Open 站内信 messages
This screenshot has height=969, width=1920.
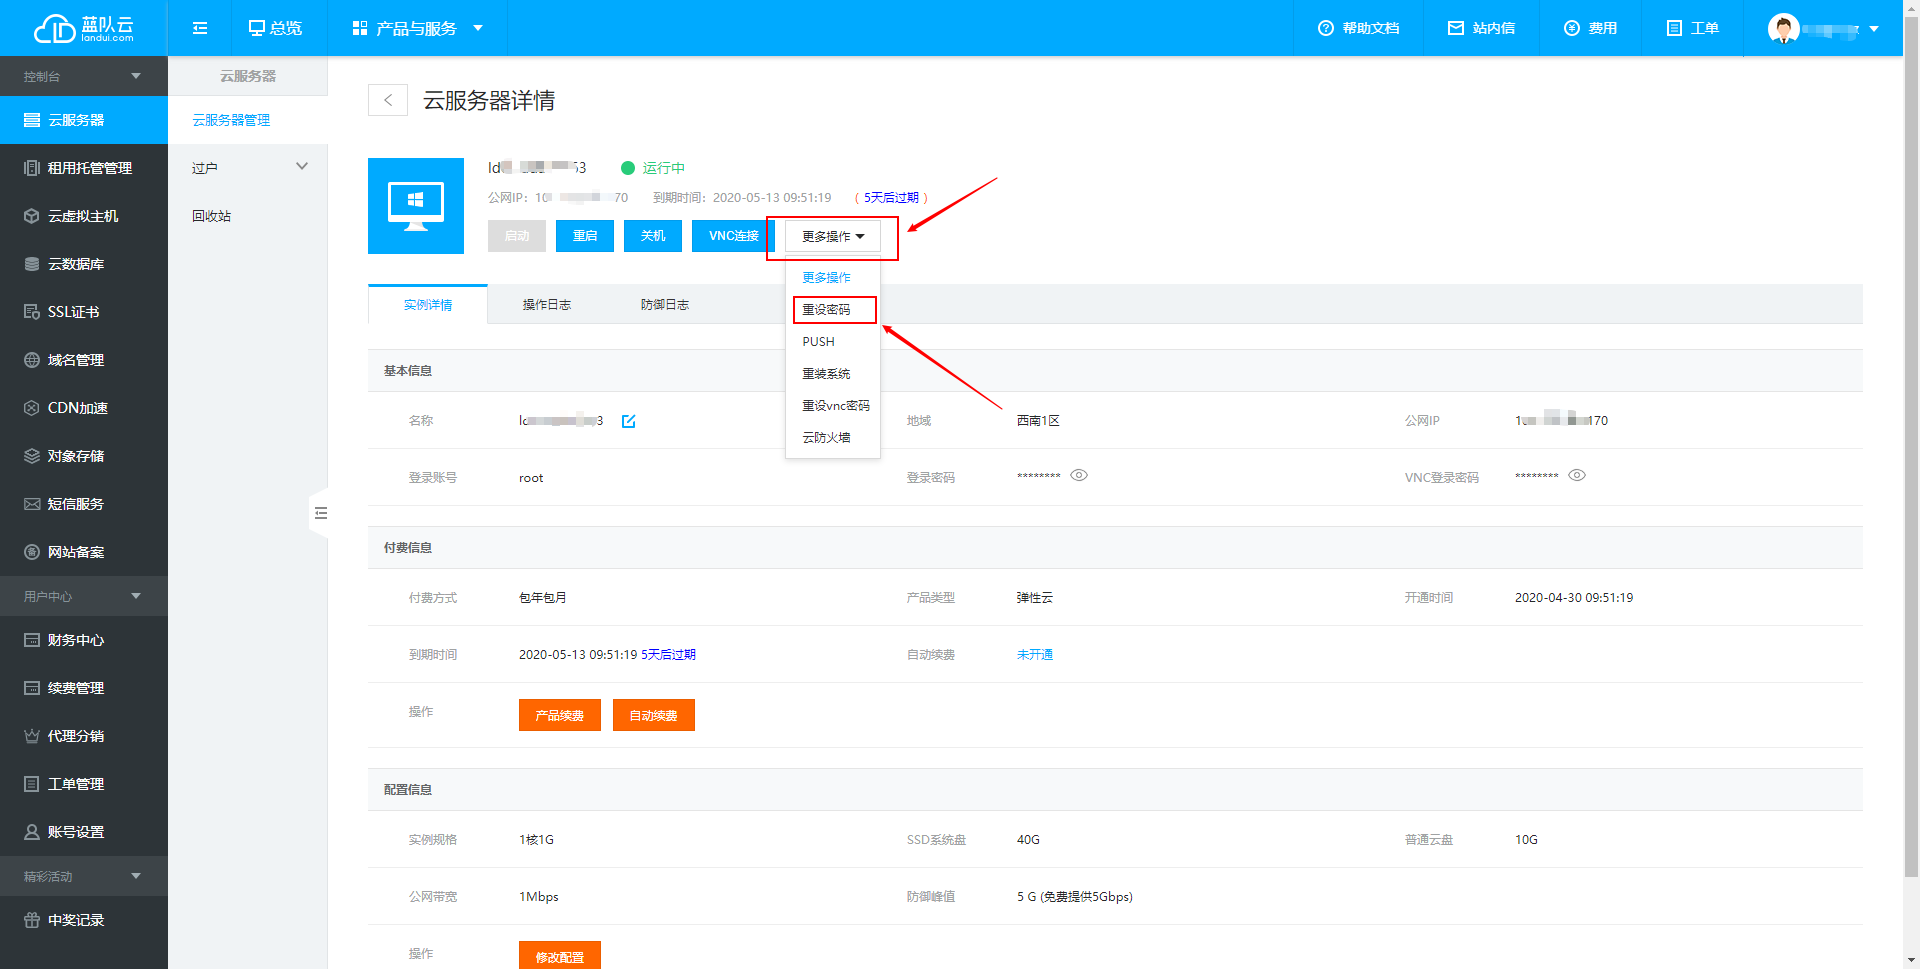[x=1481, y=28]
